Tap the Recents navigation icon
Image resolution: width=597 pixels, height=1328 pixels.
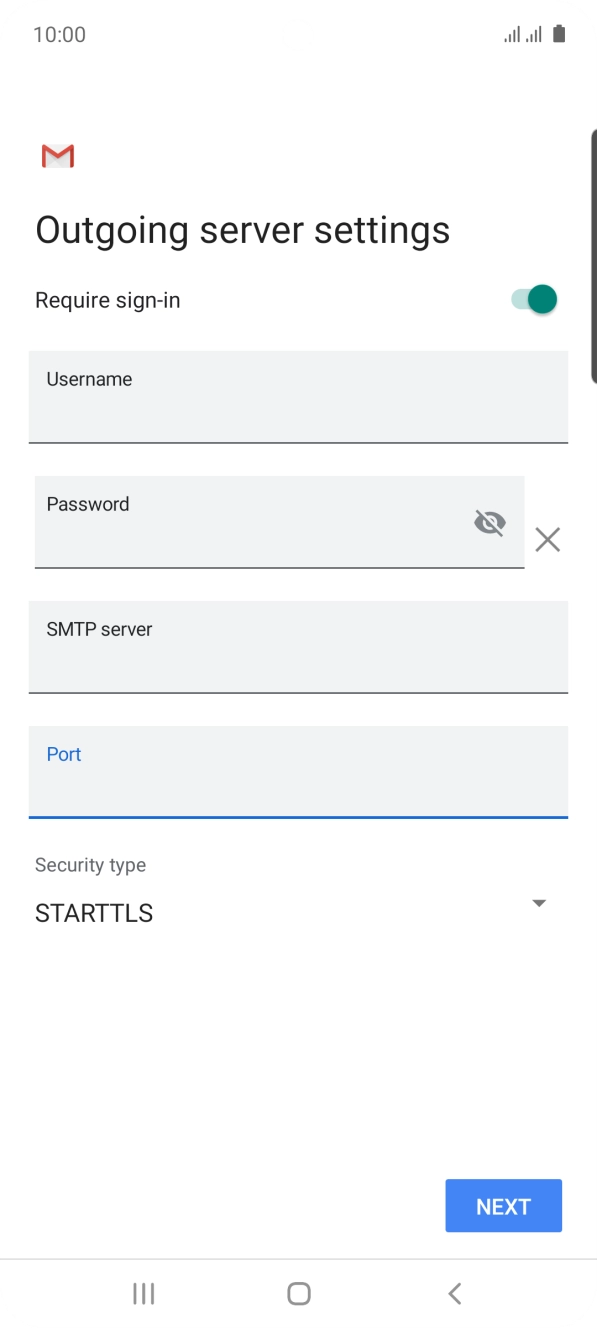pos(143,1292)
